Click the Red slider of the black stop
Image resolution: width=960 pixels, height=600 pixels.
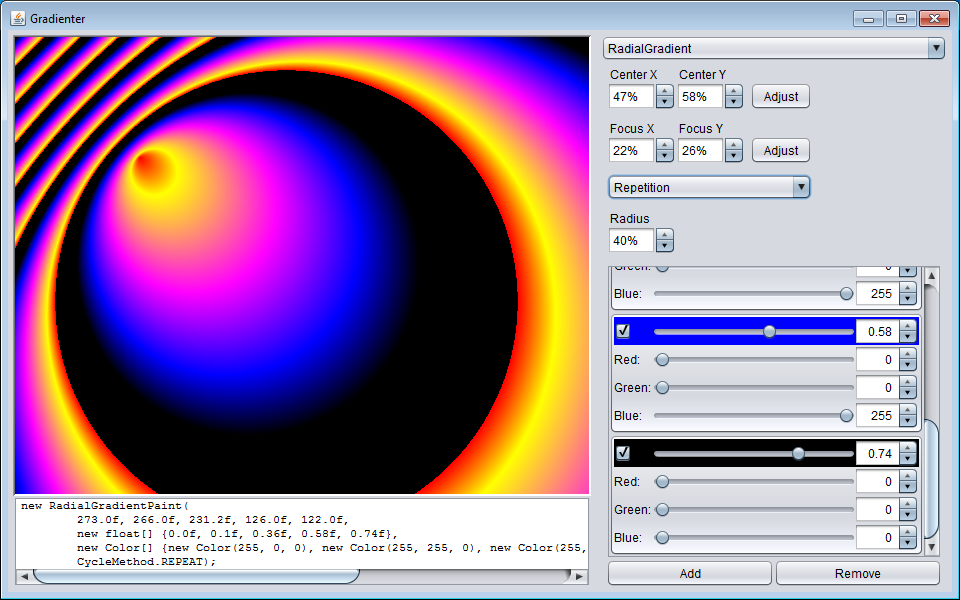(754, 482)
